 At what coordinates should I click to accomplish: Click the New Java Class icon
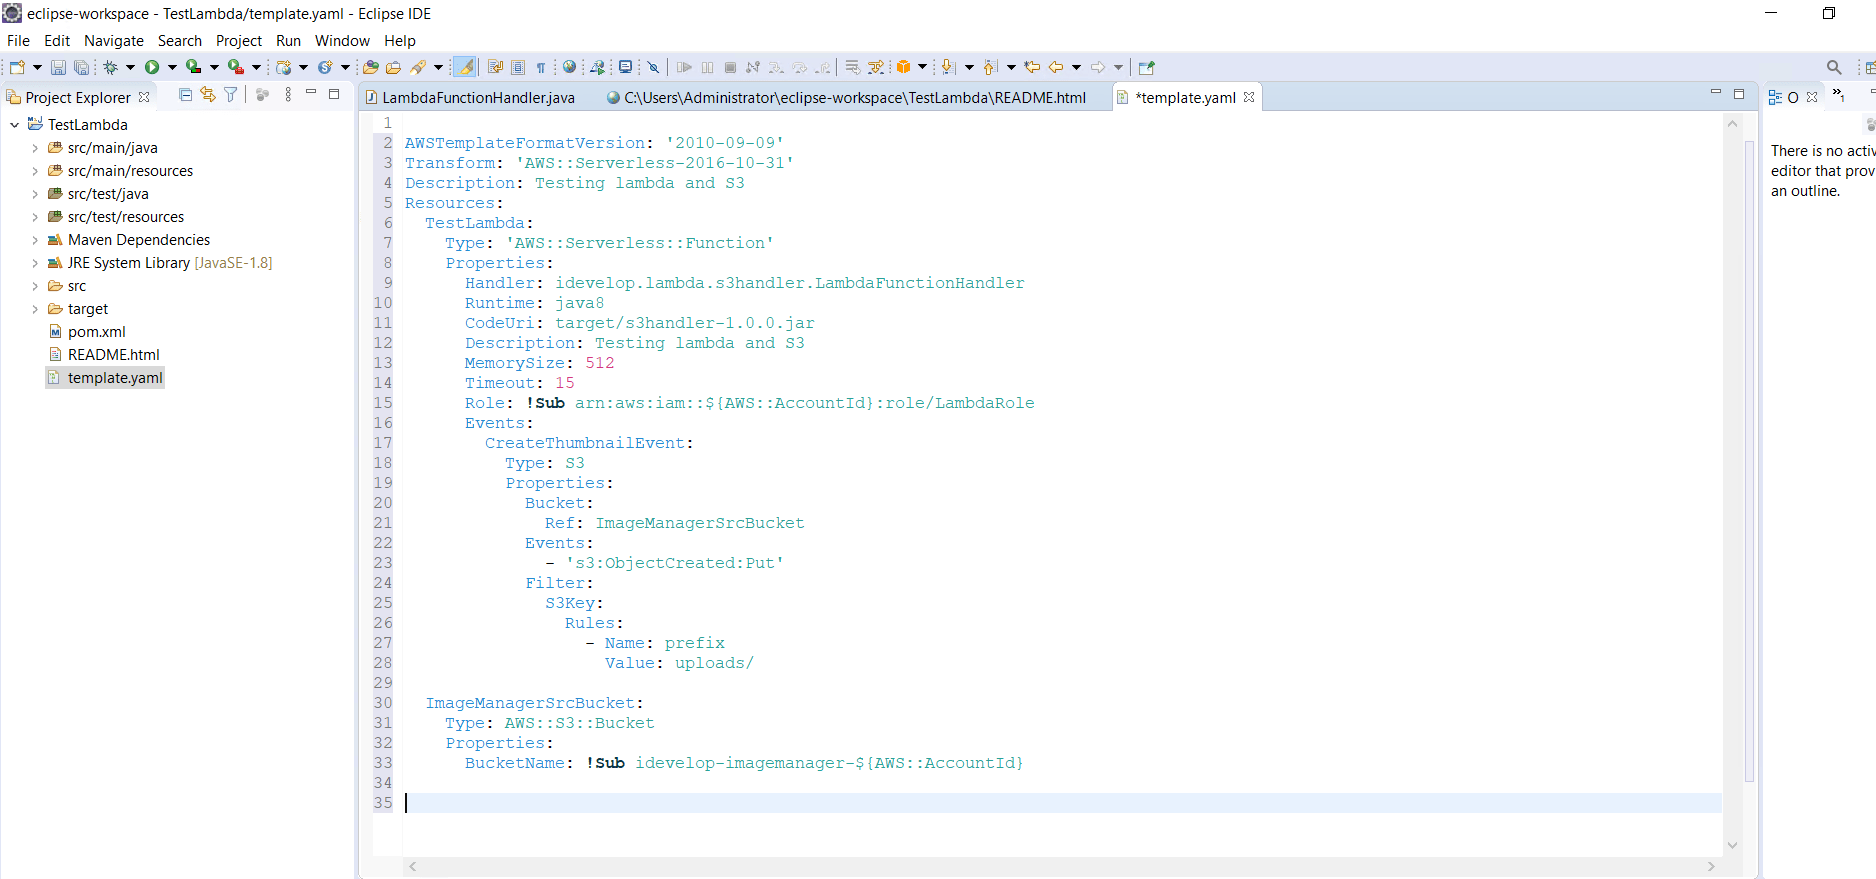click(325, 67)
